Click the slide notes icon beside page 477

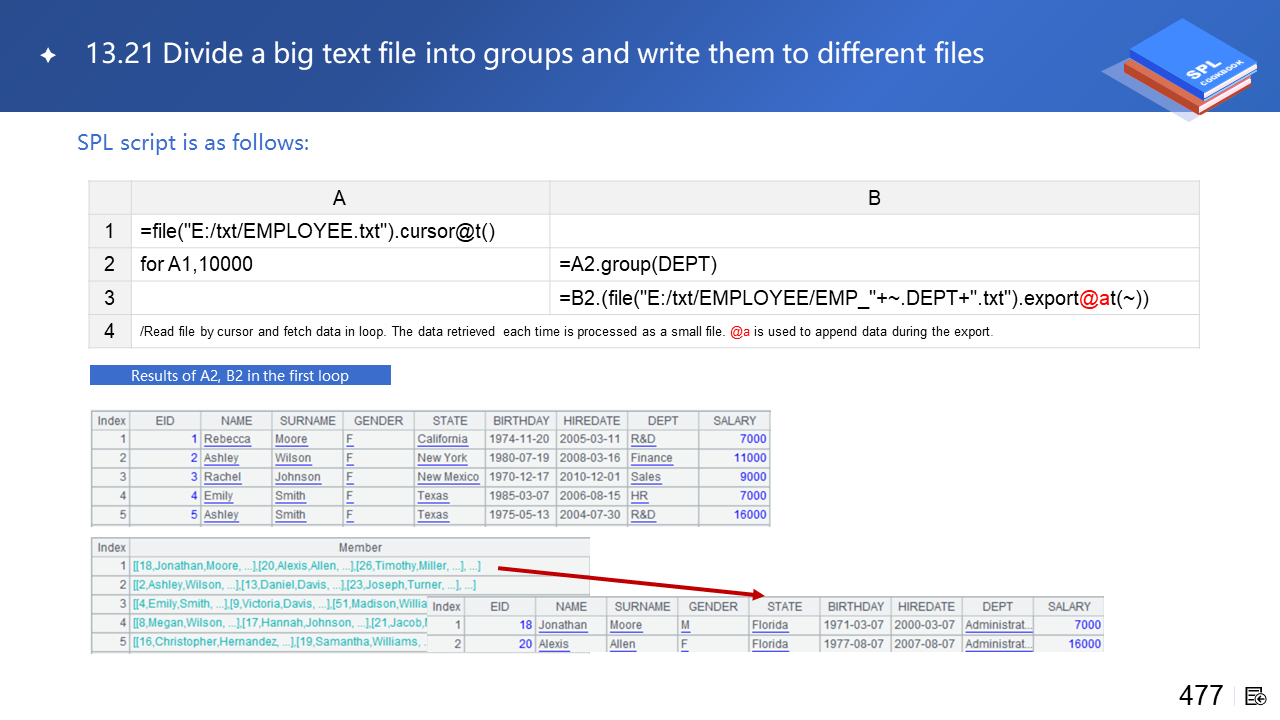(1256, 696)
